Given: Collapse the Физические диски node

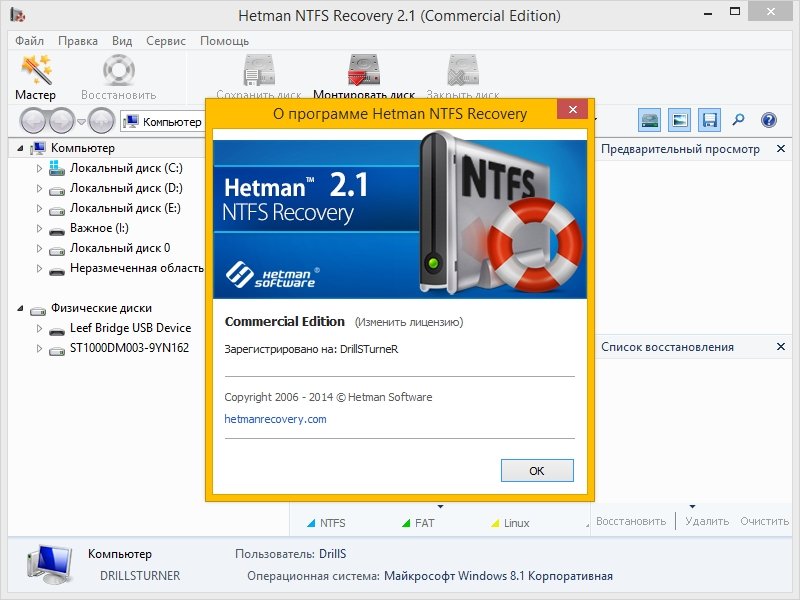Looking at the screenshot, I should (20, 308).
